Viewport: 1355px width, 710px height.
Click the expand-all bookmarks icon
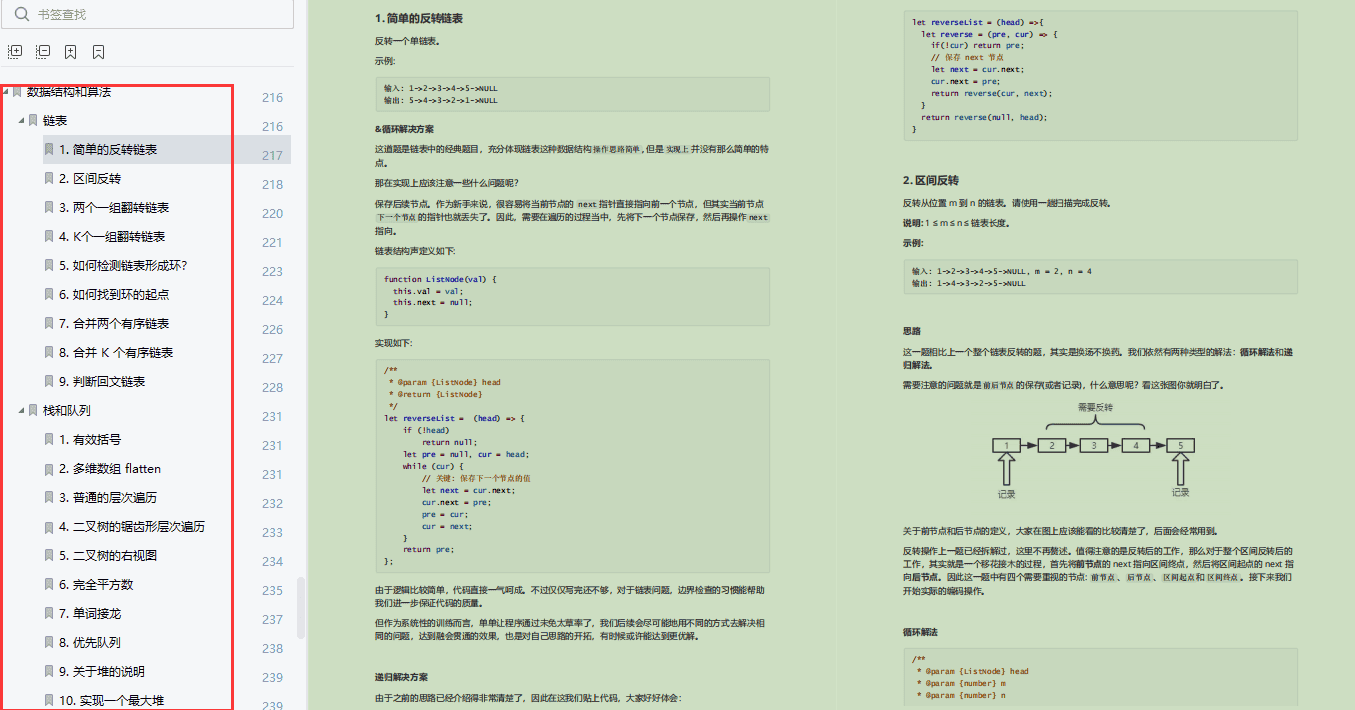[14, 52]
